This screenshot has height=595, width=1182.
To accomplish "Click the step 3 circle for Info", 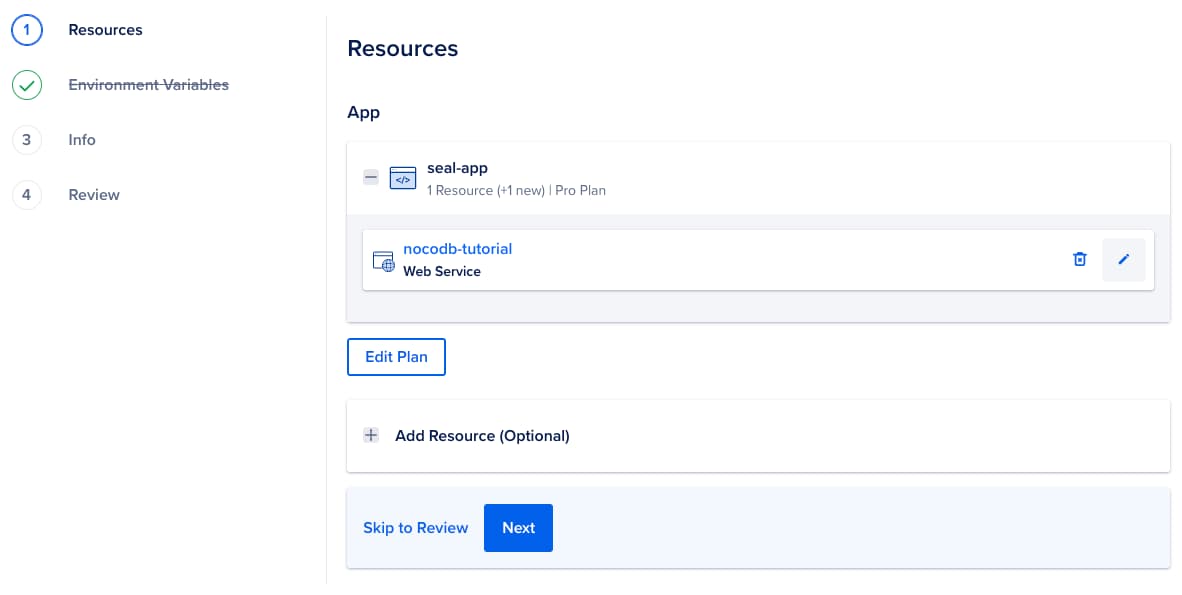I will (27, 140).
